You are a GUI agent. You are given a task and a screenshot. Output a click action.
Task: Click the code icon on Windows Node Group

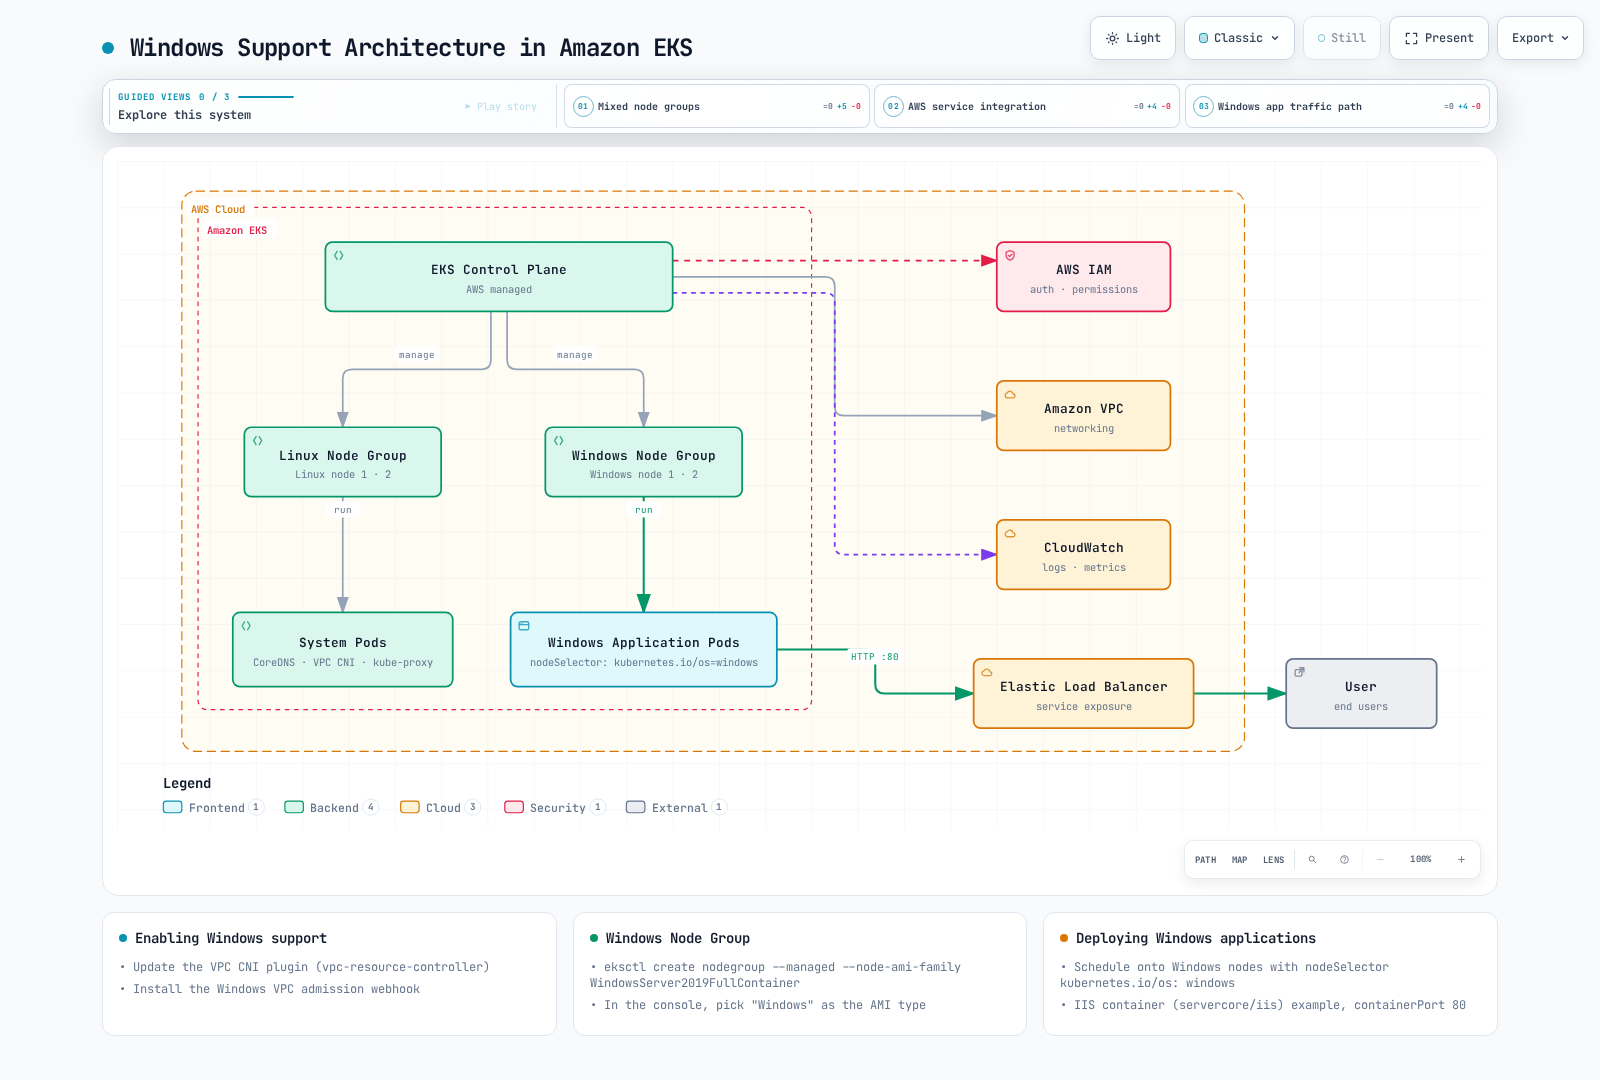[559, 441]
